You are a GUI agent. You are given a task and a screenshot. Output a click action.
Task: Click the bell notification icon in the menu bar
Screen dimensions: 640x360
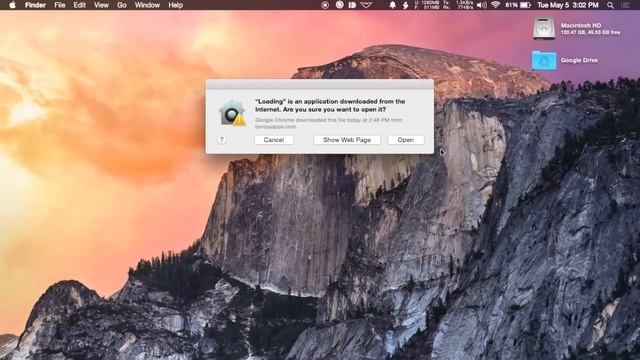click(392, 5)
